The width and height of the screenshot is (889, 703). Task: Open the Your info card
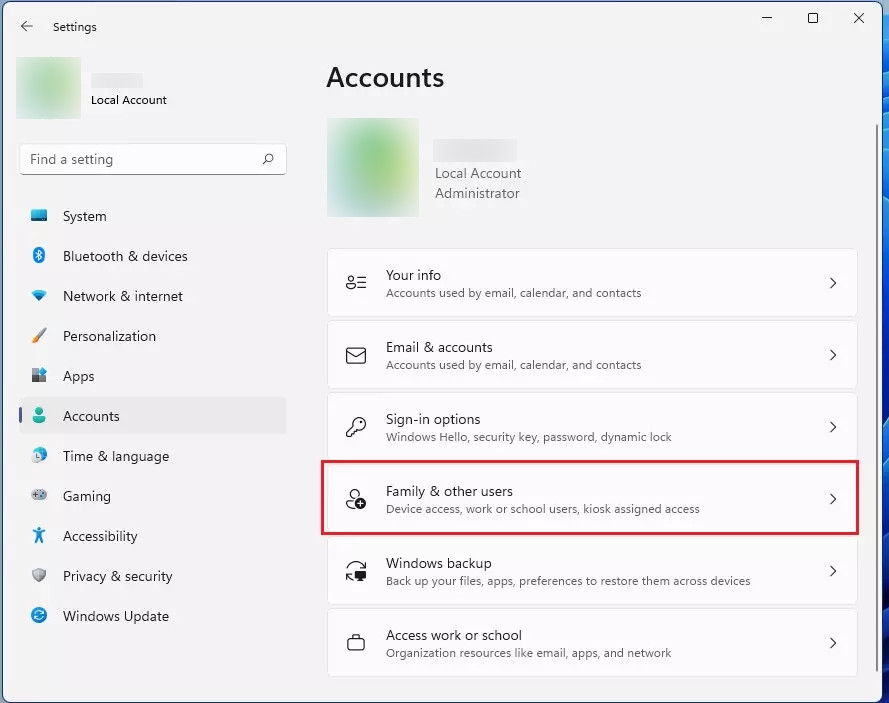coord(592,283)
